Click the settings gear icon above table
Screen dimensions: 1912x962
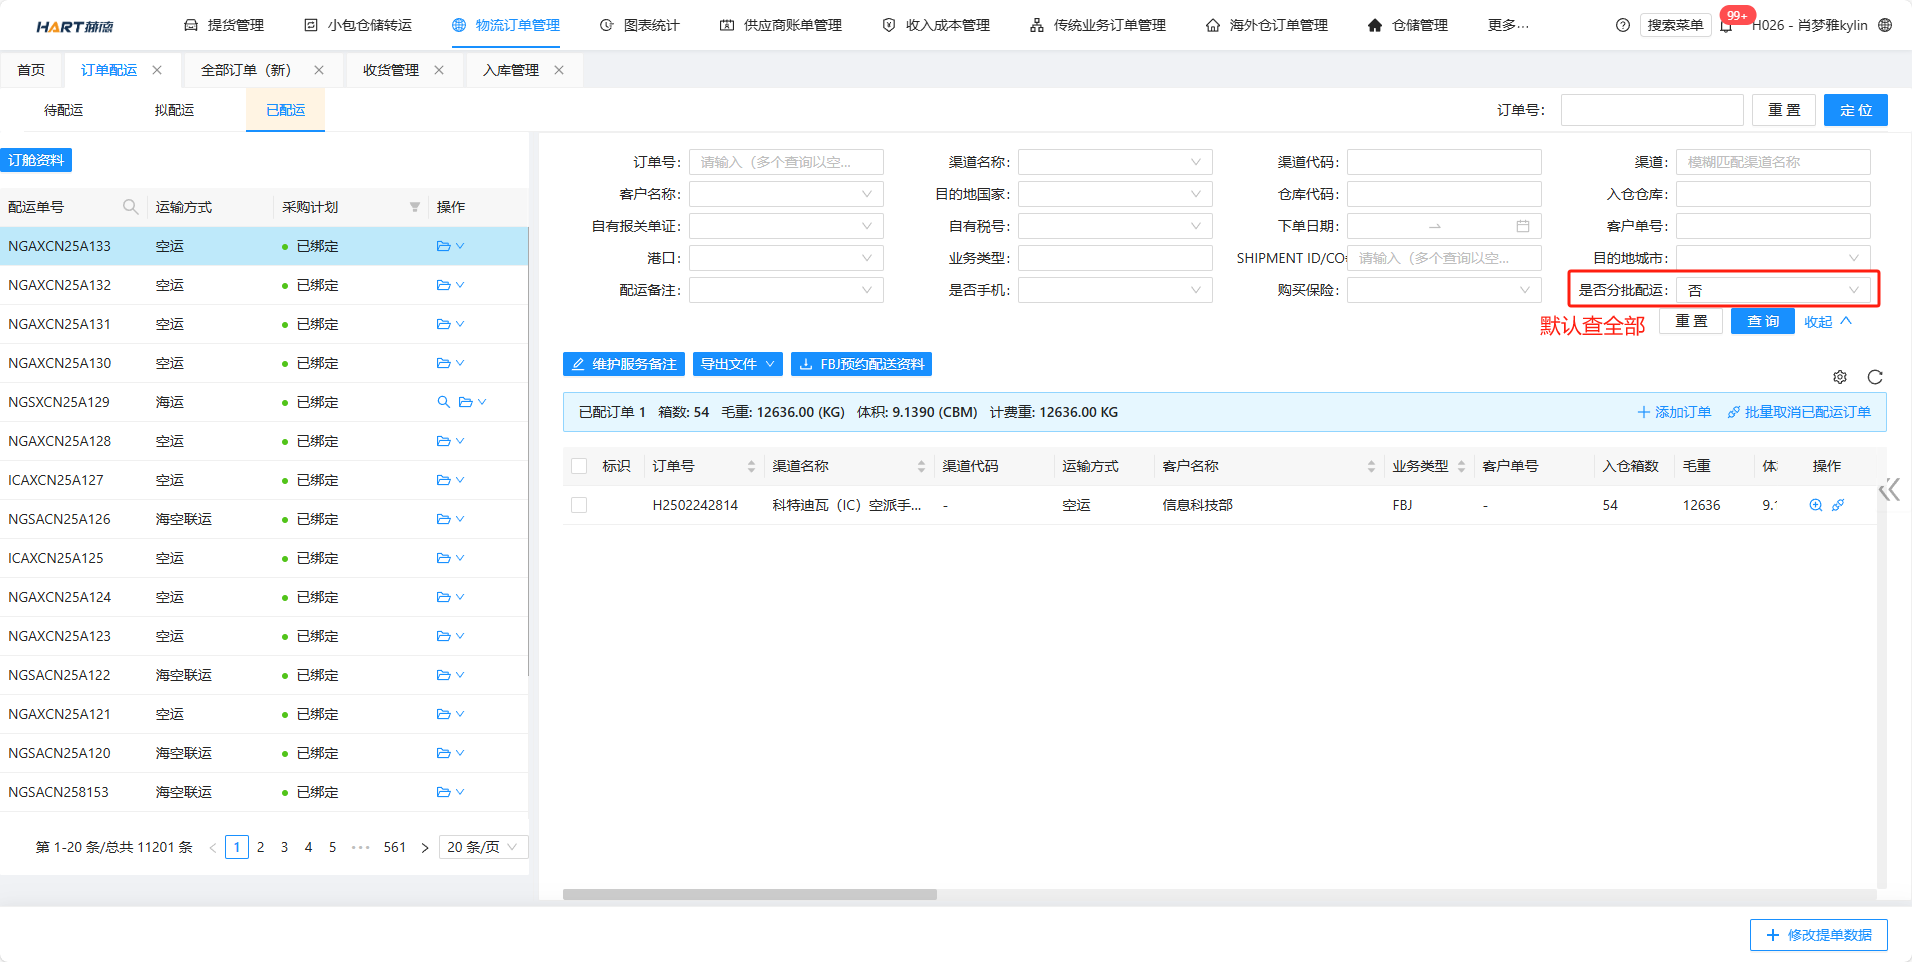(x=1839, y=377)
